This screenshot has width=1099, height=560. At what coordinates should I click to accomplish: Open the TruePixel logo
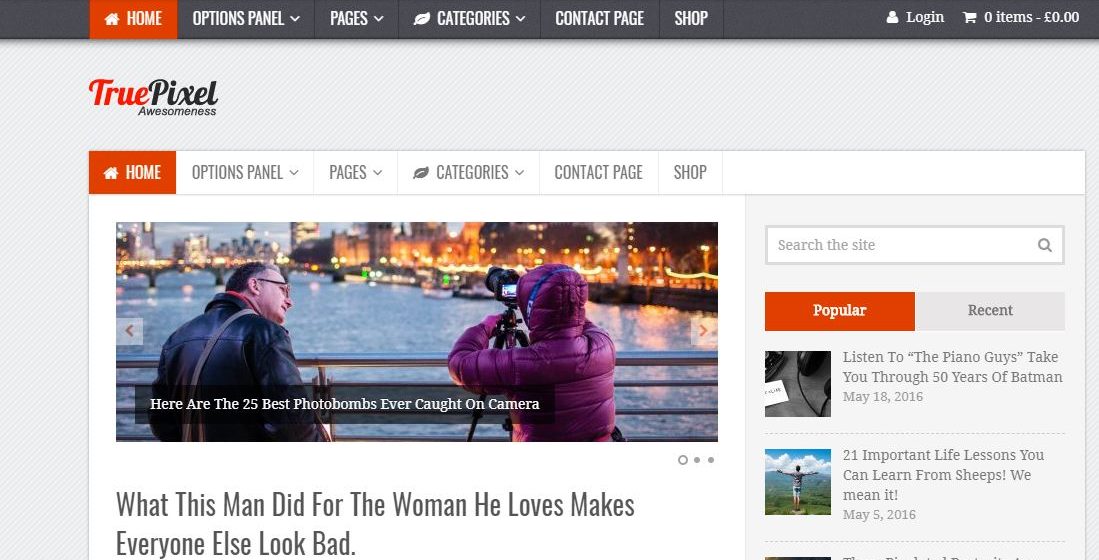(x=153, y=97)
